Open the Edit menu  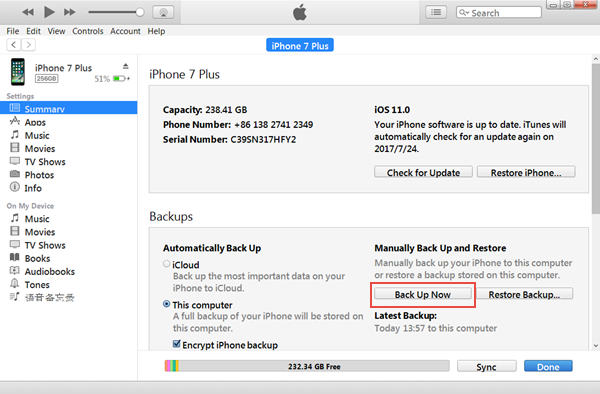[33, 31]
